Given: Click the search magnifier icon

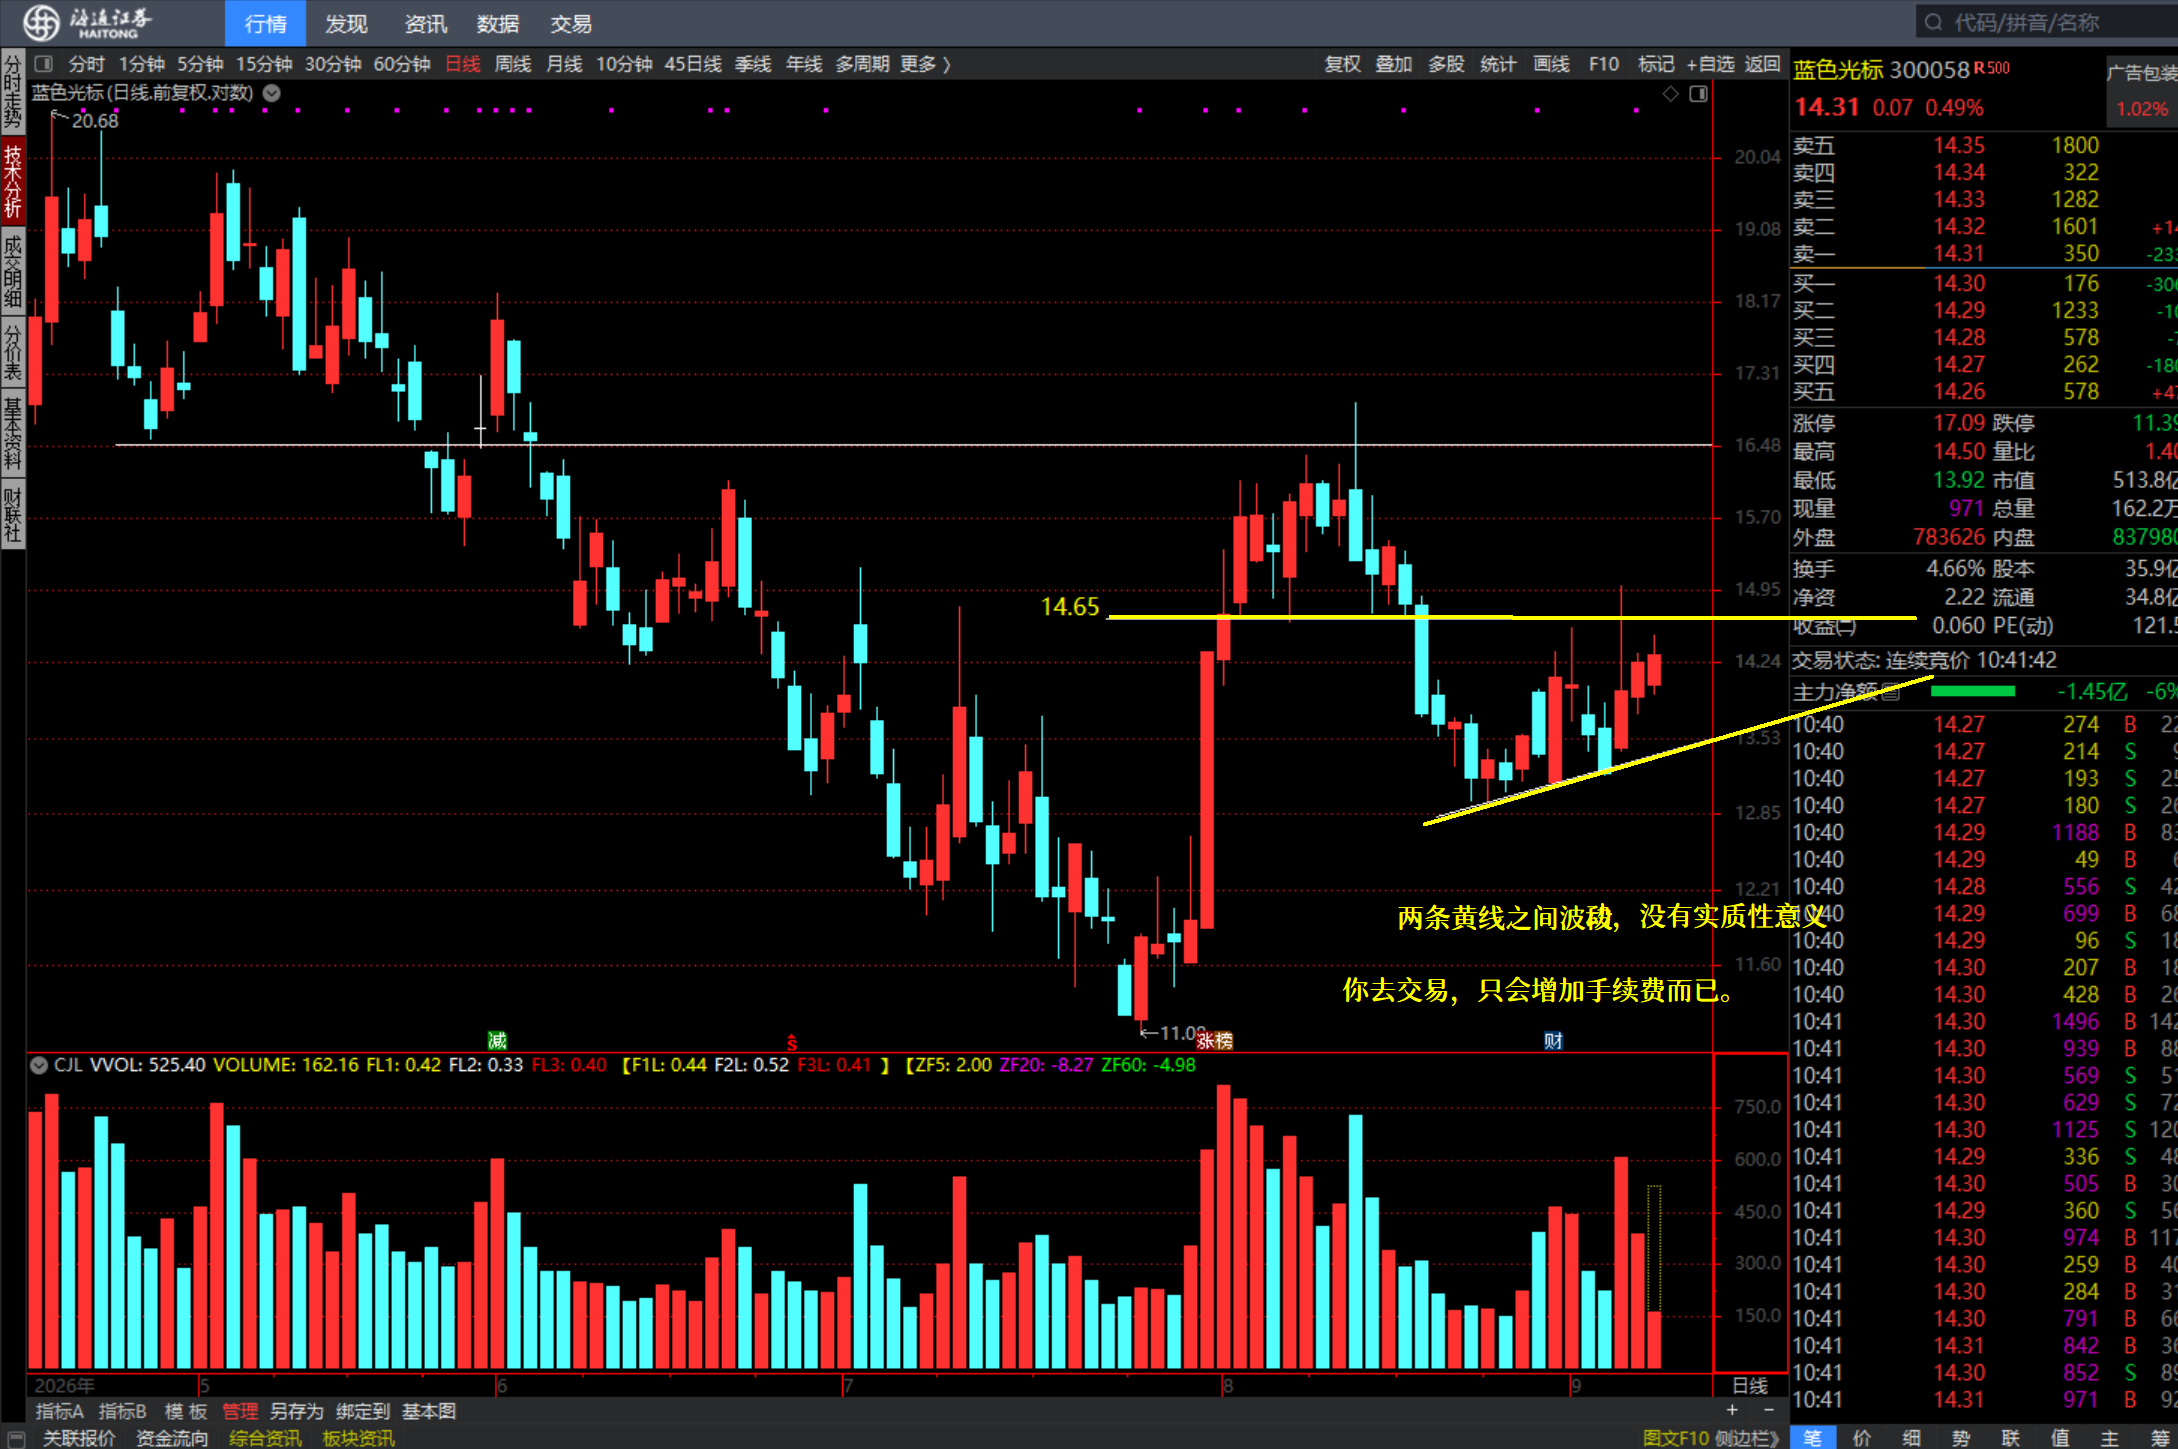Looking at the screenshot, I should click(x=1933, y=22).
